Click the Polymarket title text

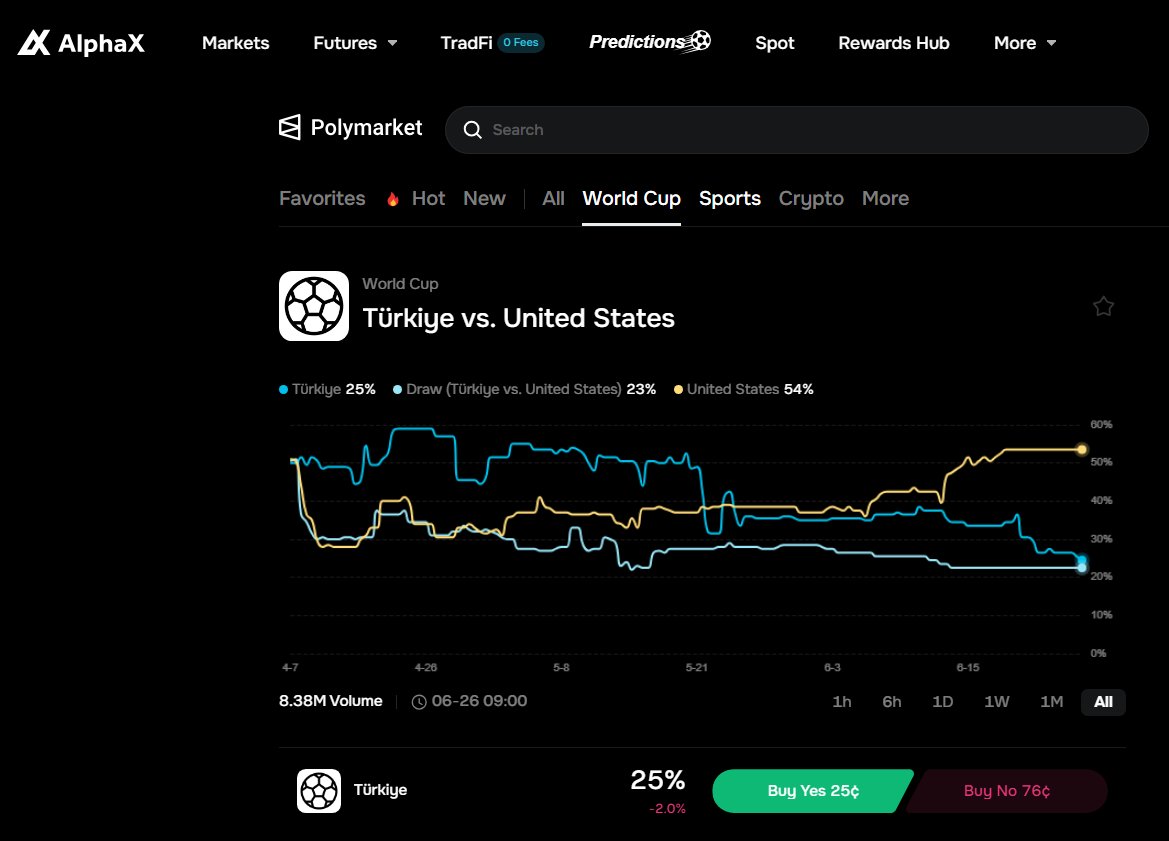pyautogui.click(x=366, y=127)
